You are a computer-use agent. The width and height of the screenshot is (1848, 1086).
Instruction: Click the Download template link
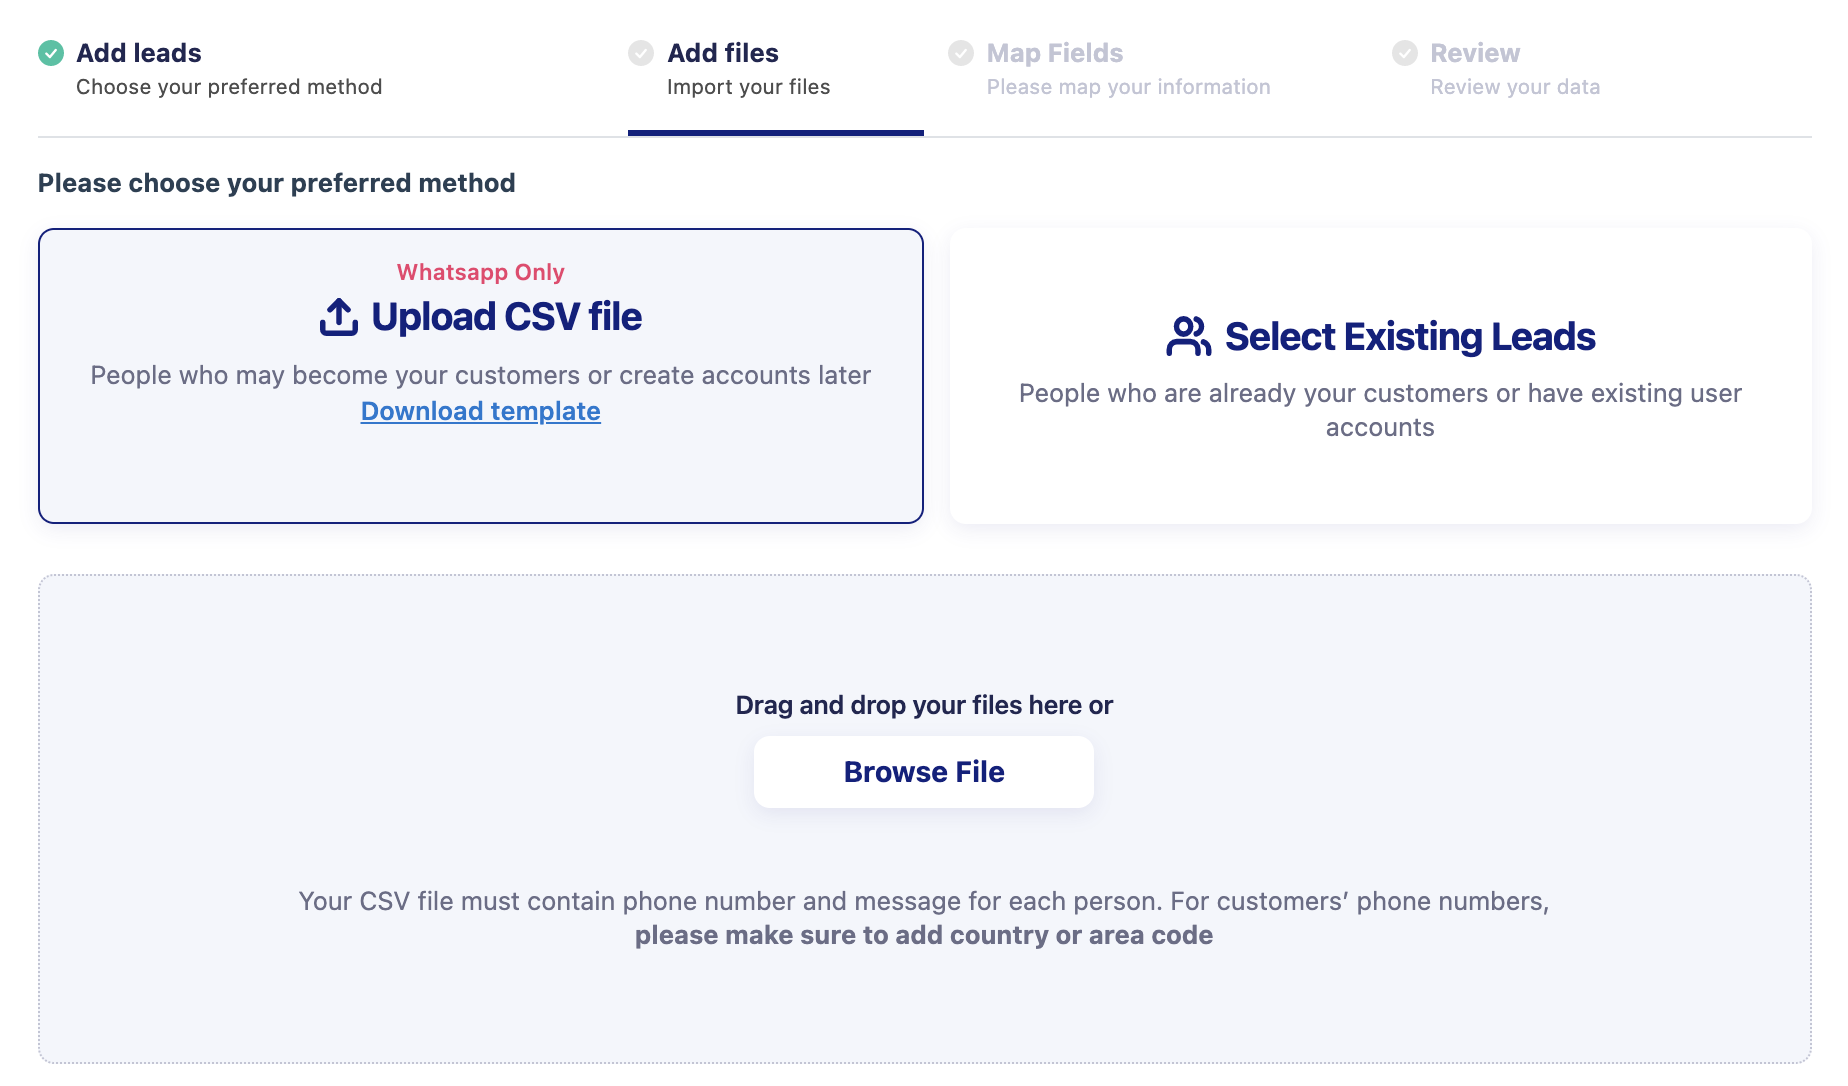point(481,411)
